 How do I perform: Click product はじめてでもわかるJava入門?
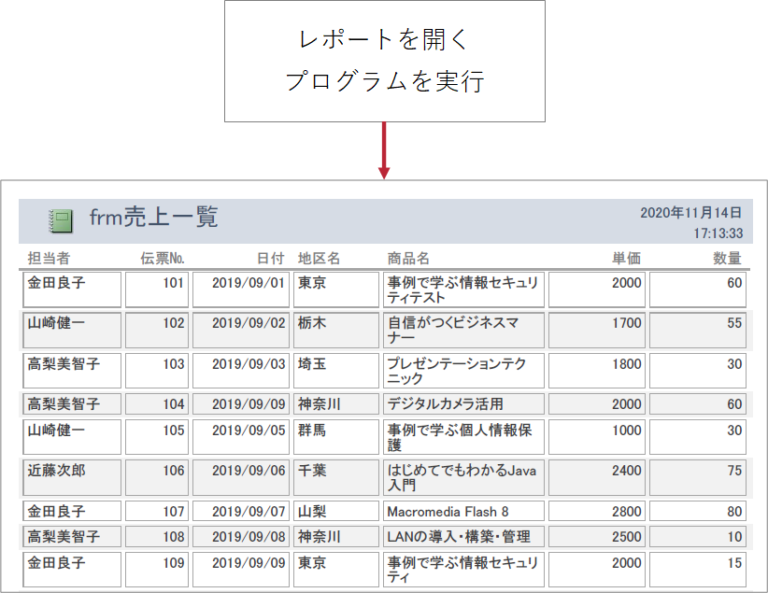pos(463,477)
